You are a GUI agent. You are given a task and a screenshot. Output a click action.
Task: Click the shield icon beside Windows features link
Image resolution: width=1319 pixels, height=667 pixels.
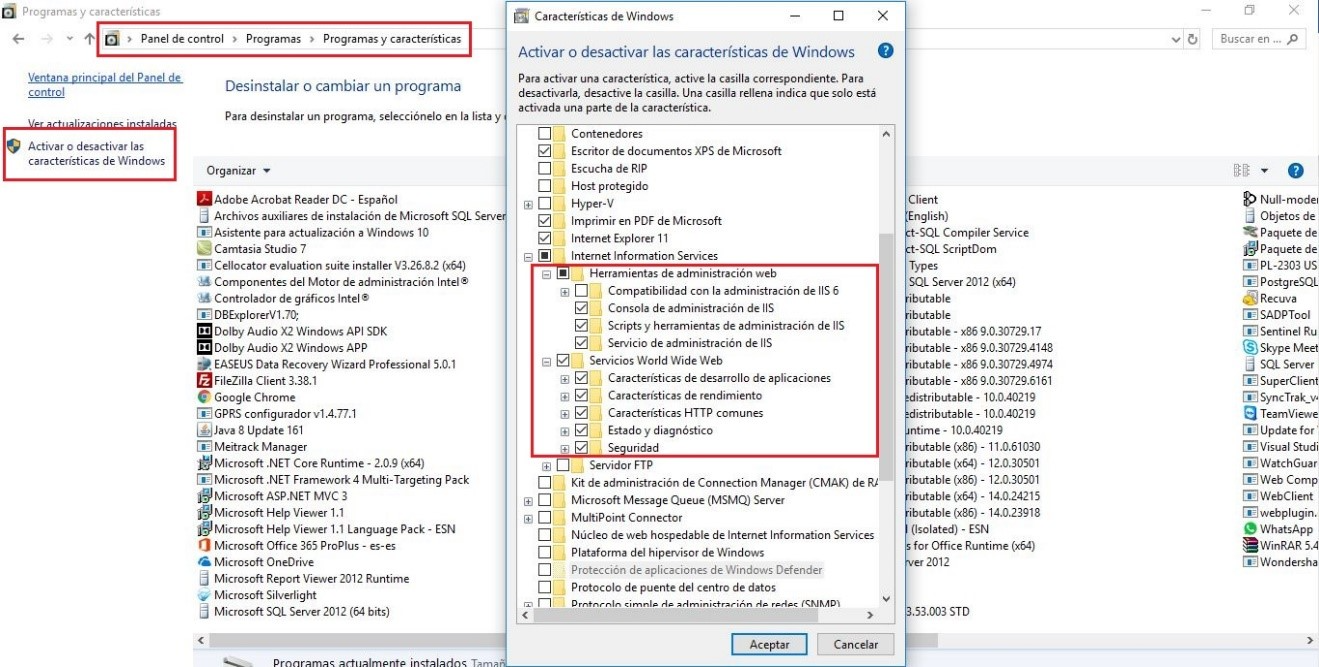pyautogui.click(x=14, y=146)
